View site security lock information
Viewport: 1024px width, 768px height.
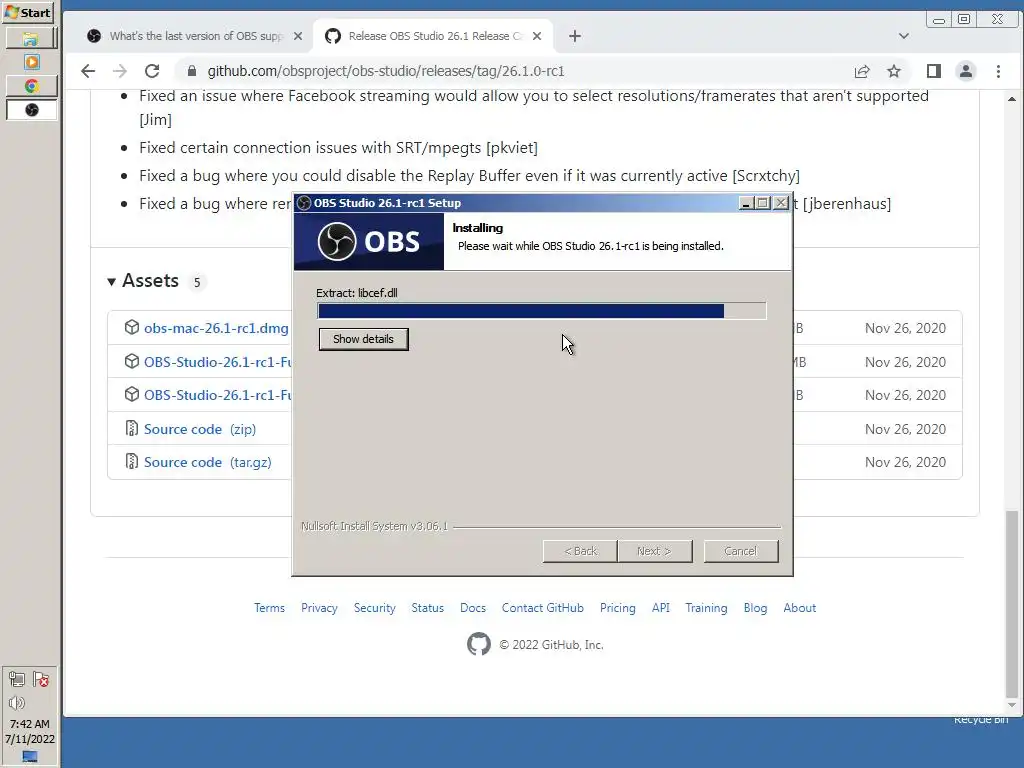click(192, 71)
